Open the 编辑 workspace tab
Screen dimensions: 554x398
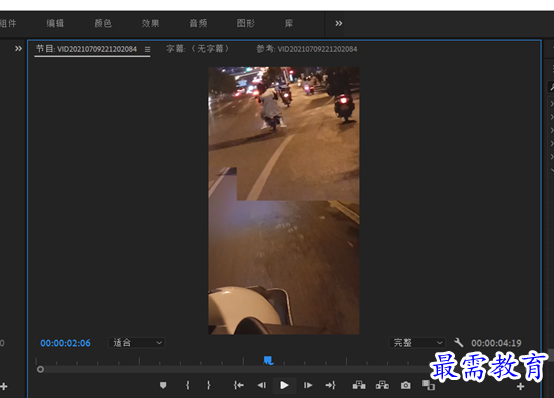click(55, 23)
